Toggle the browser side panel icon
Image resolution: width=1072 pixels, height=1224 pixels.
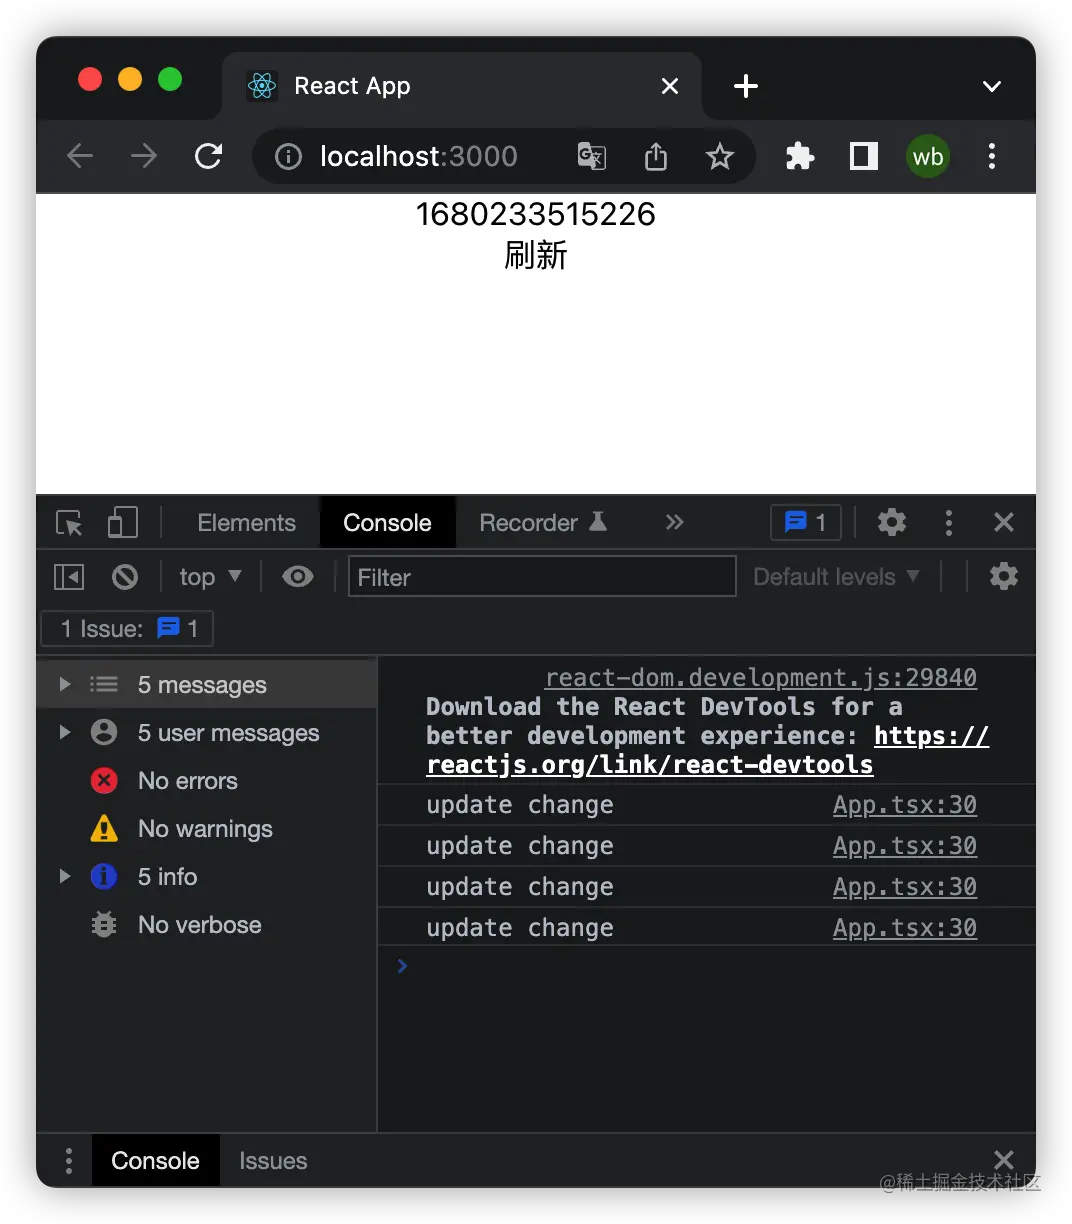(864, 156)
